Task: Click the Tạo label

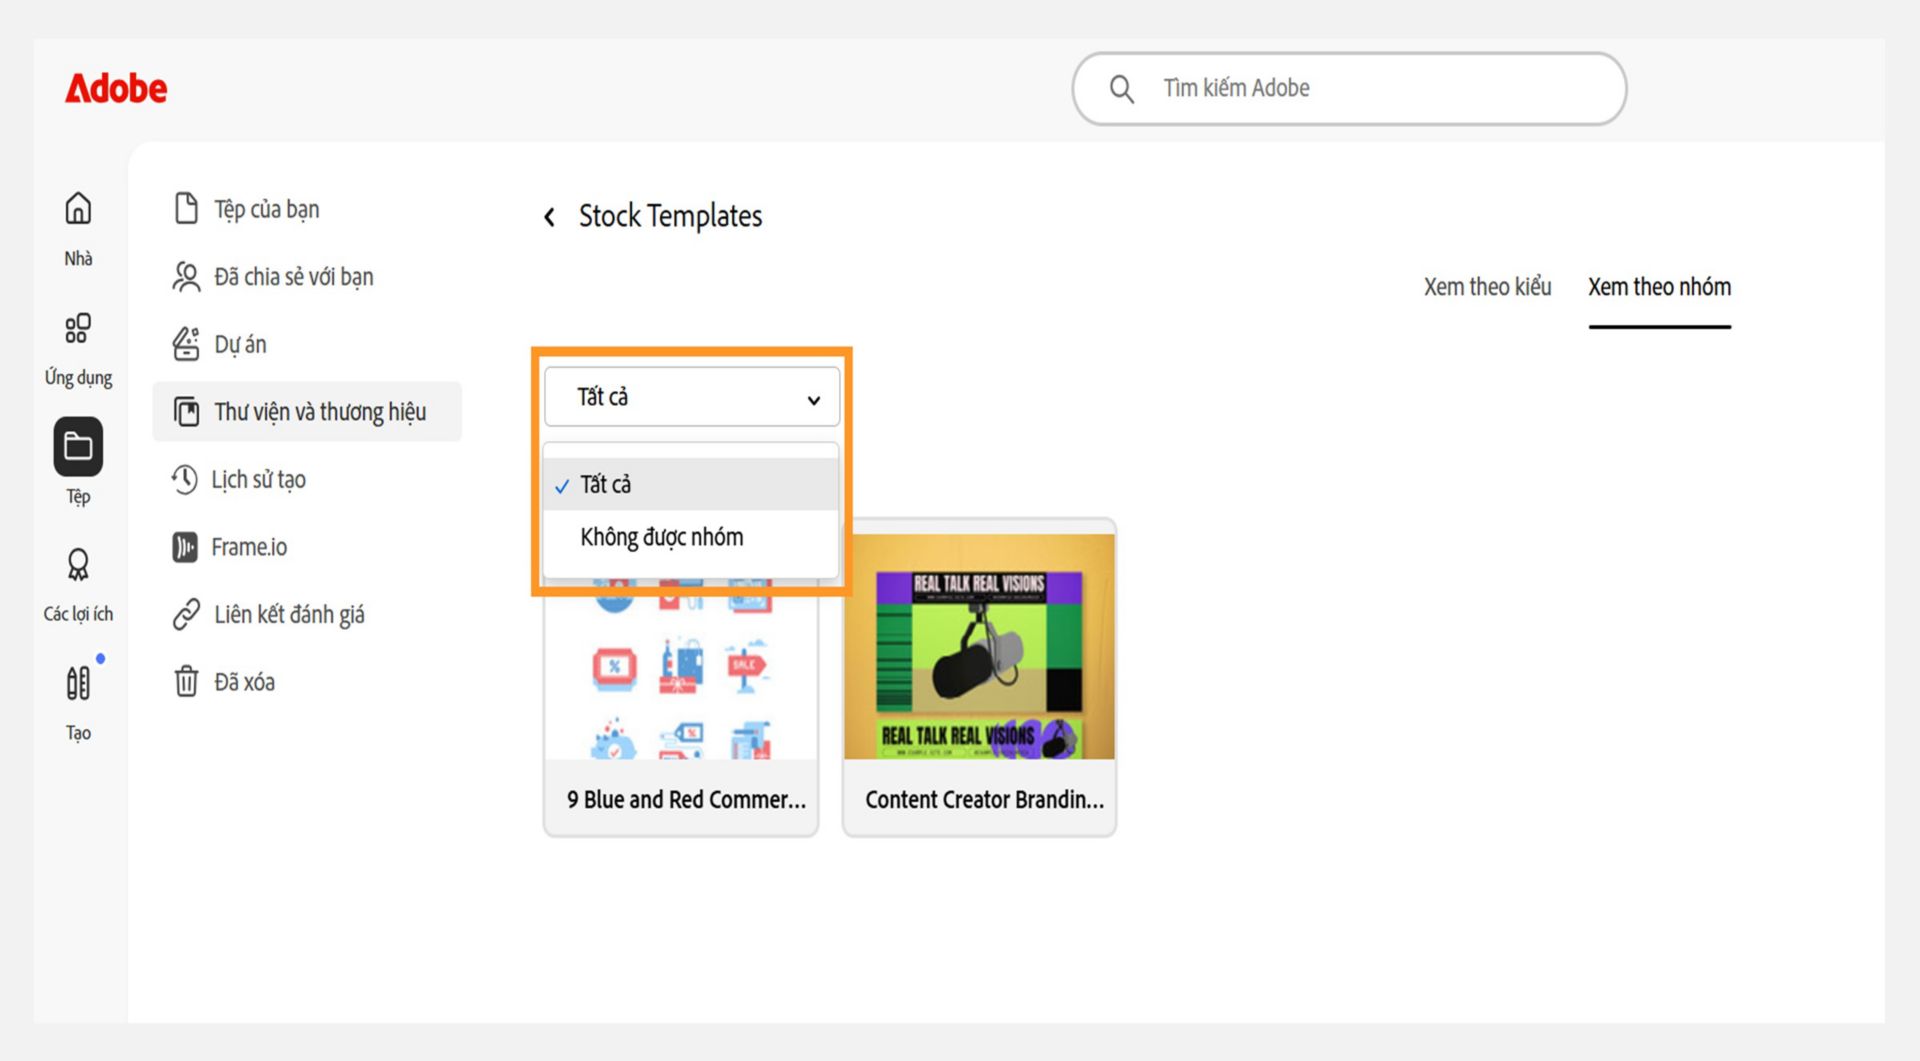Action: pyautogui.click(x=78, y=733)
